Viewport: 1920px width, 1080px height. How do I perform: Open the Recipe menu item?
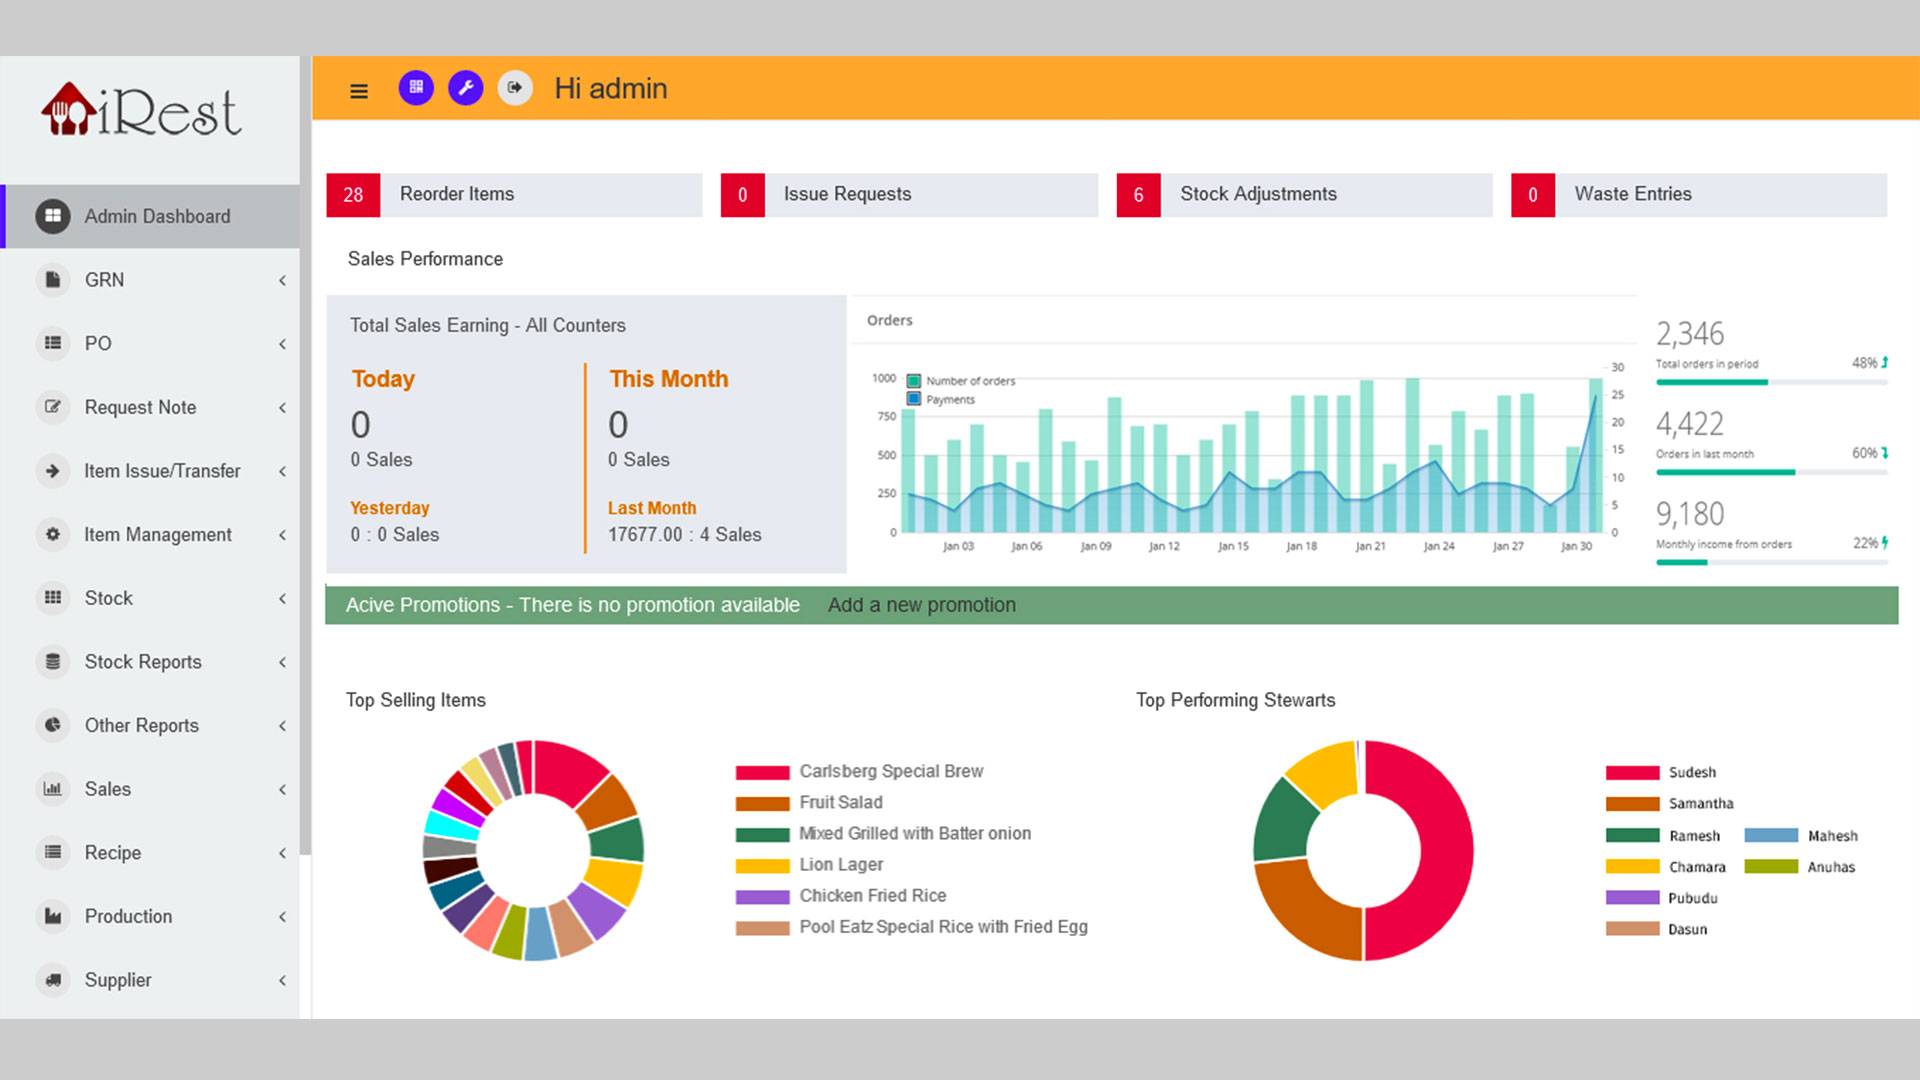(150, 853)
